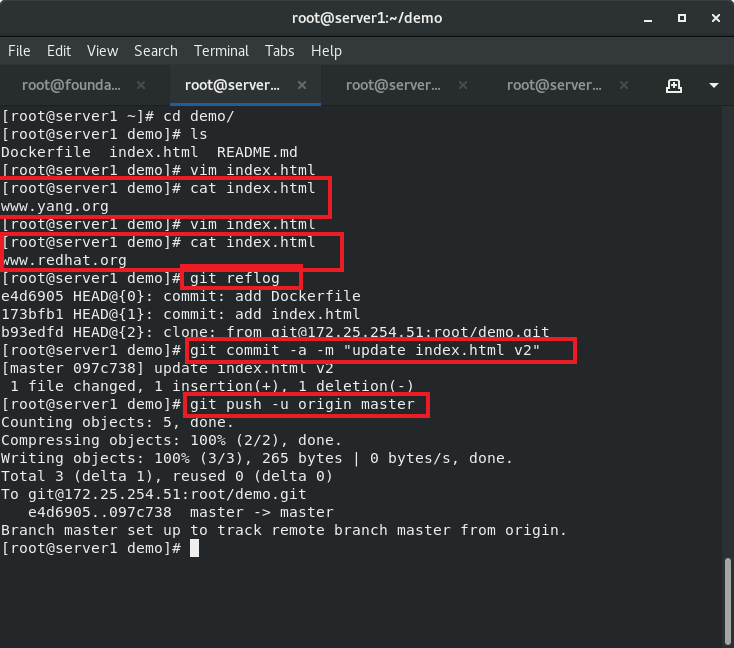Open the Edit menu
Screen dimensions: 734x648
coord(59,51)
